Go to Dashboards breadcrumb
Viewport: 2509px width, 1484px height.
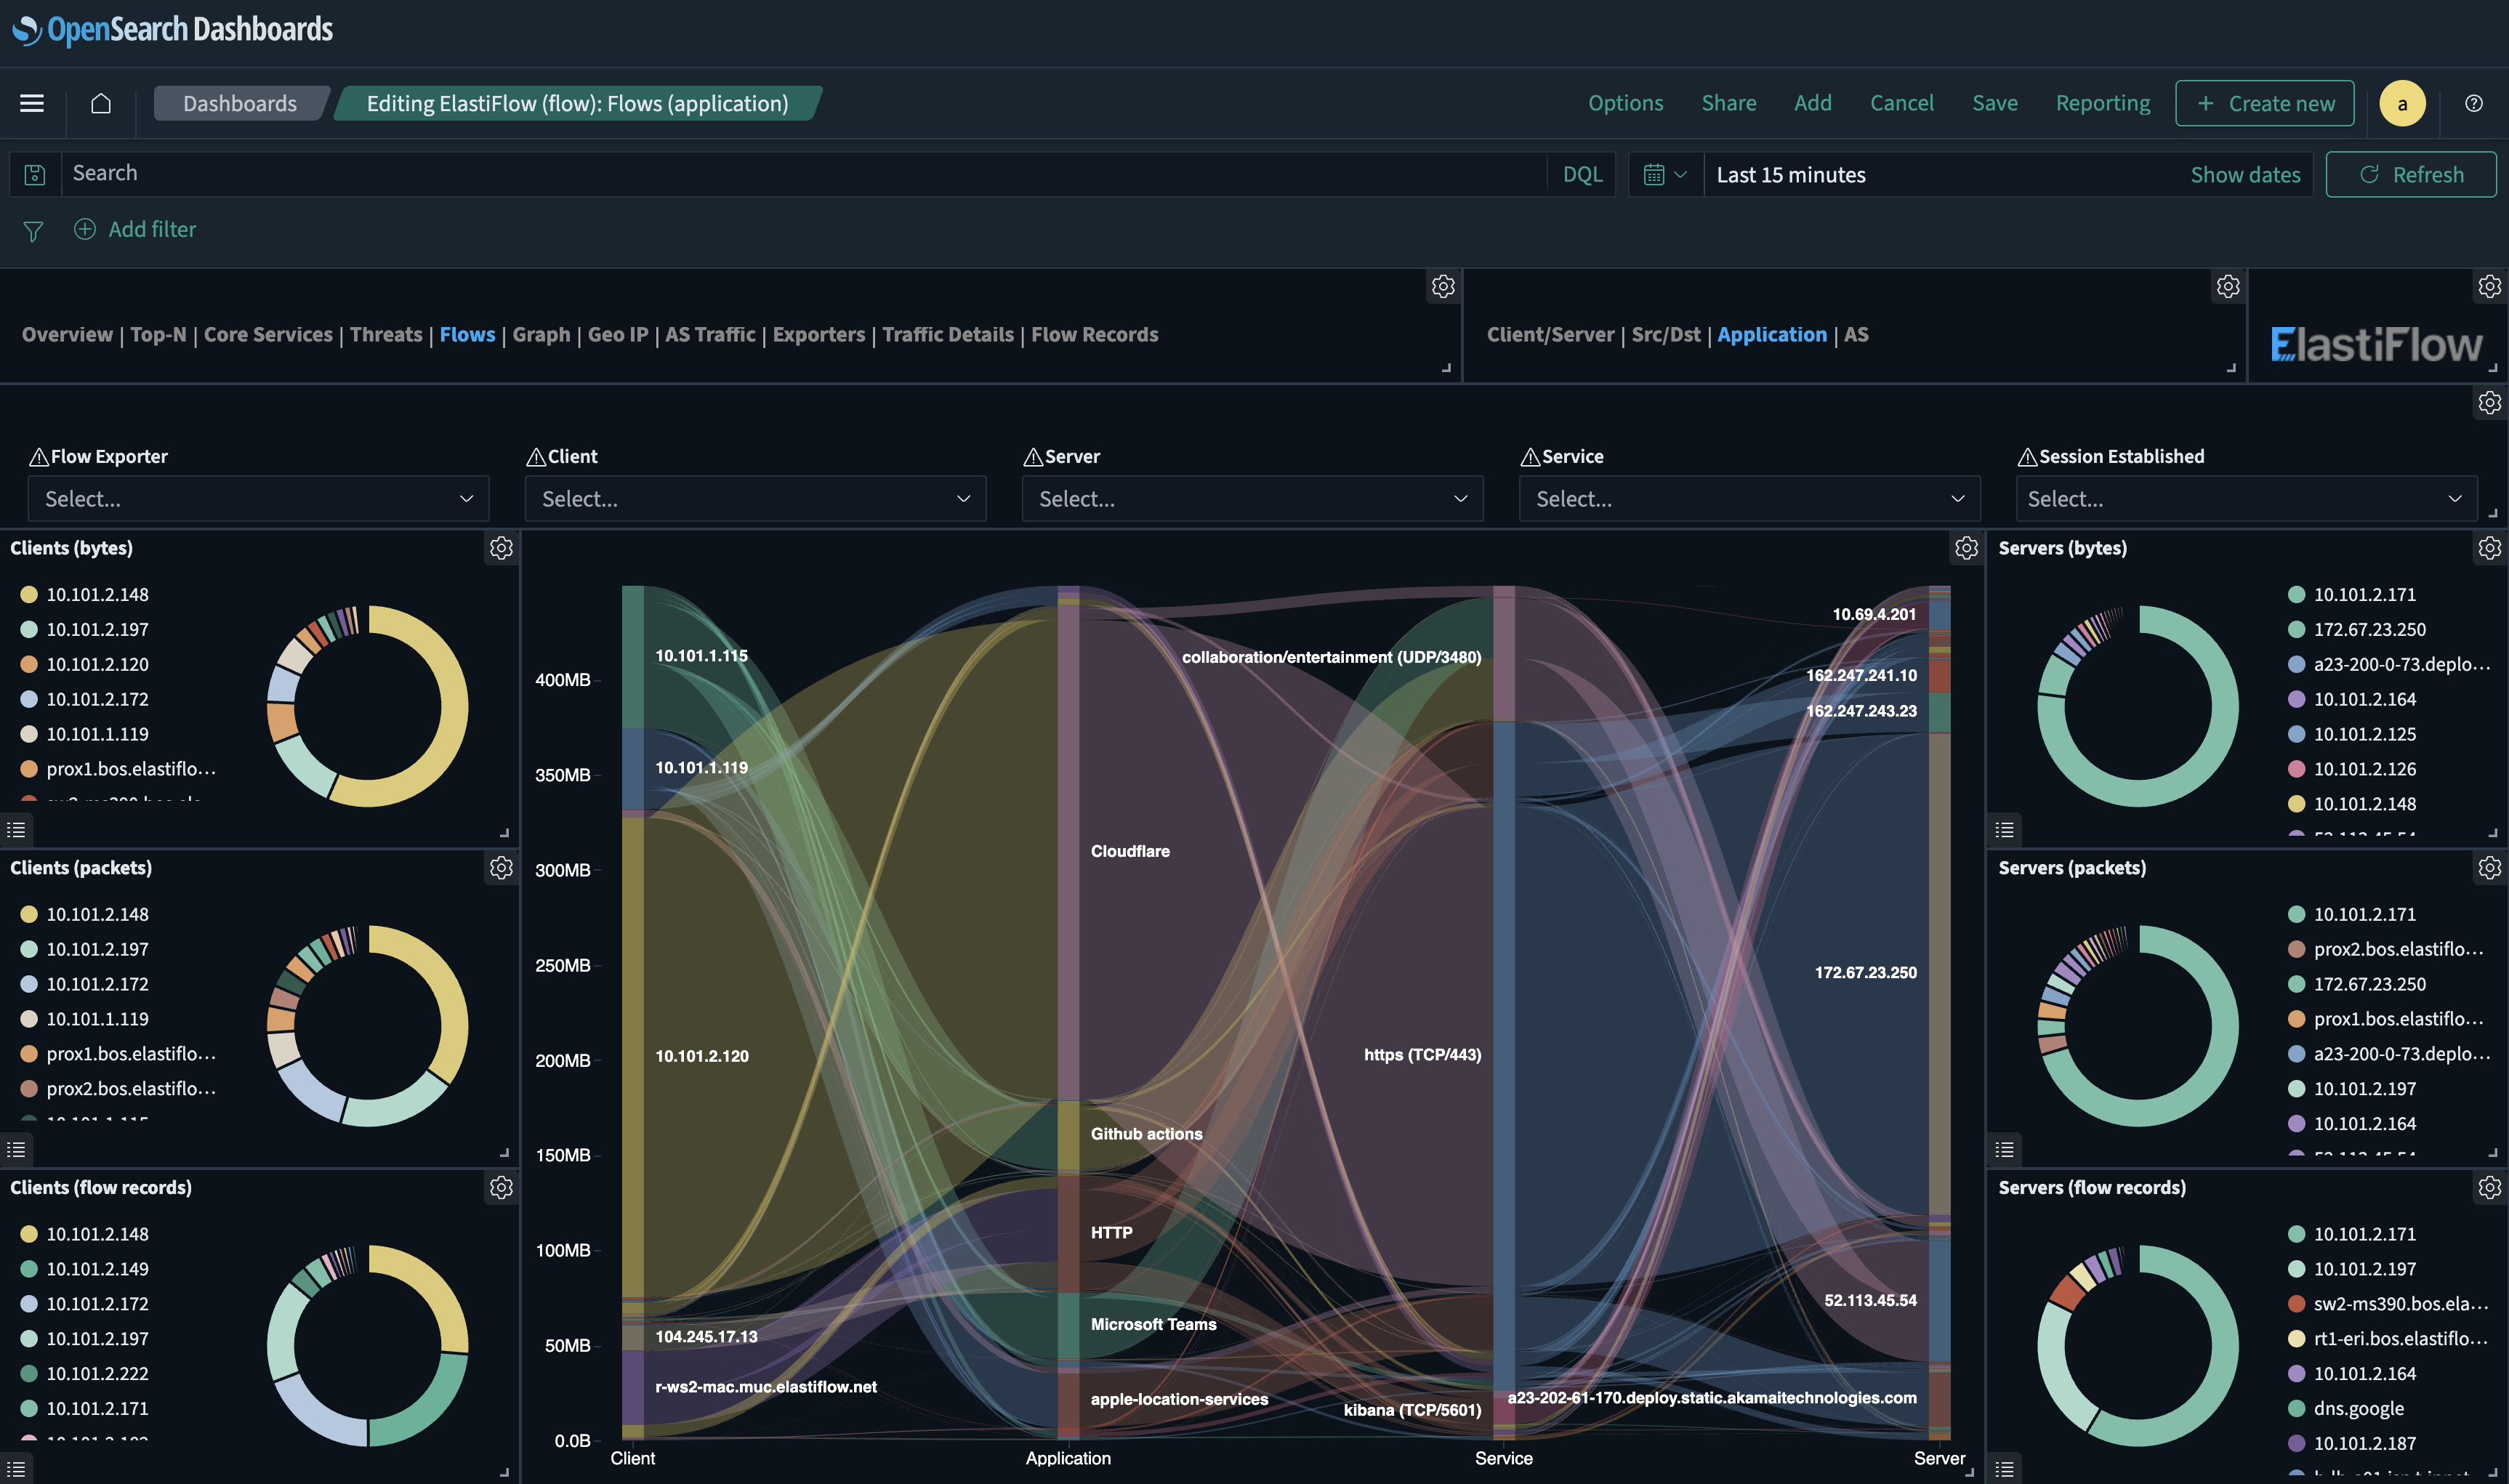click(240, 103)
